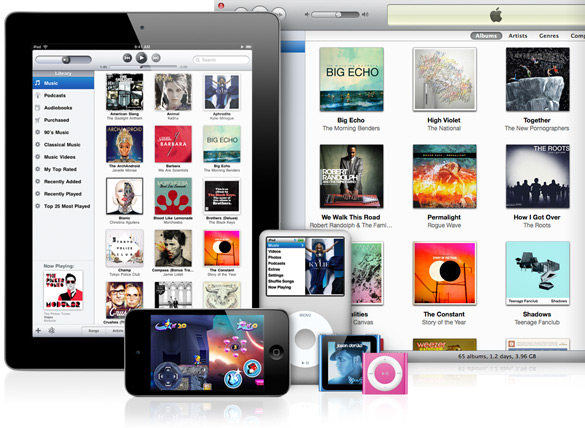
Task: Switch to the Songs tab on the iPad
Action: (x=94, y=331)
